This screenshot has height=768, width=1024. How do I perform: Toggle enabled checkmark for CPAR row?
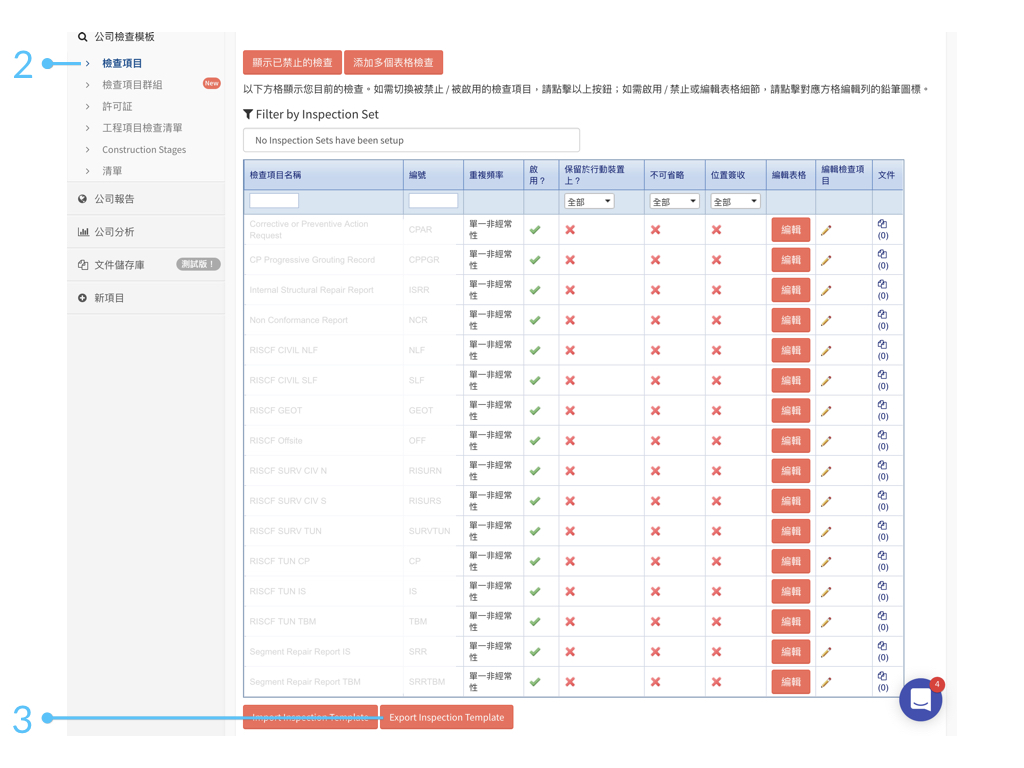(x=535, y=230)
